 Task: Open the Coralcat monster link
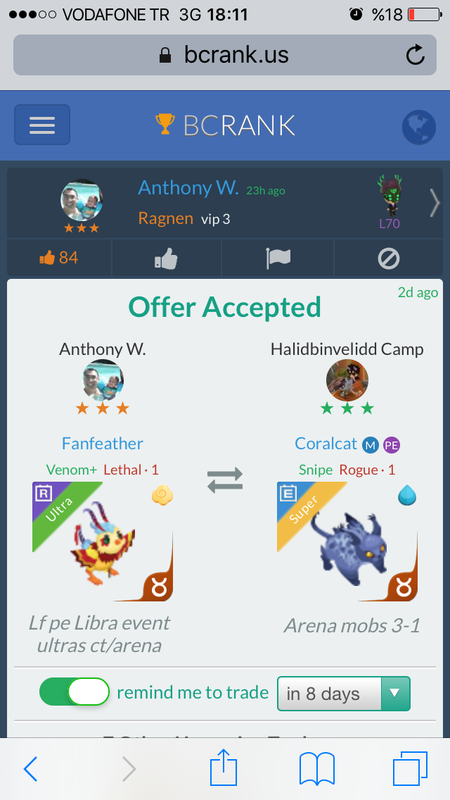(326, 443)
